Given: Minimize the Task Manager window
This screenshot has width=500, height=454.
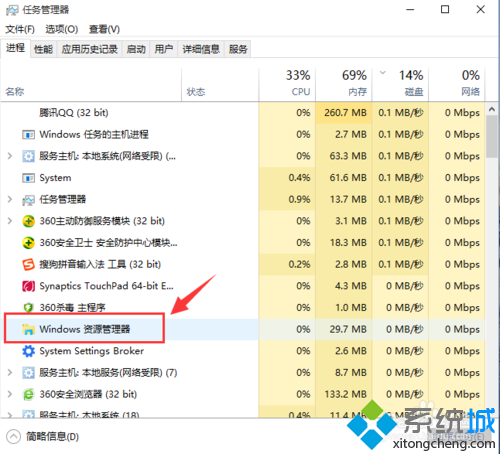Looking at the screenshot, I should pyautogui.click(x=410, y=10).
